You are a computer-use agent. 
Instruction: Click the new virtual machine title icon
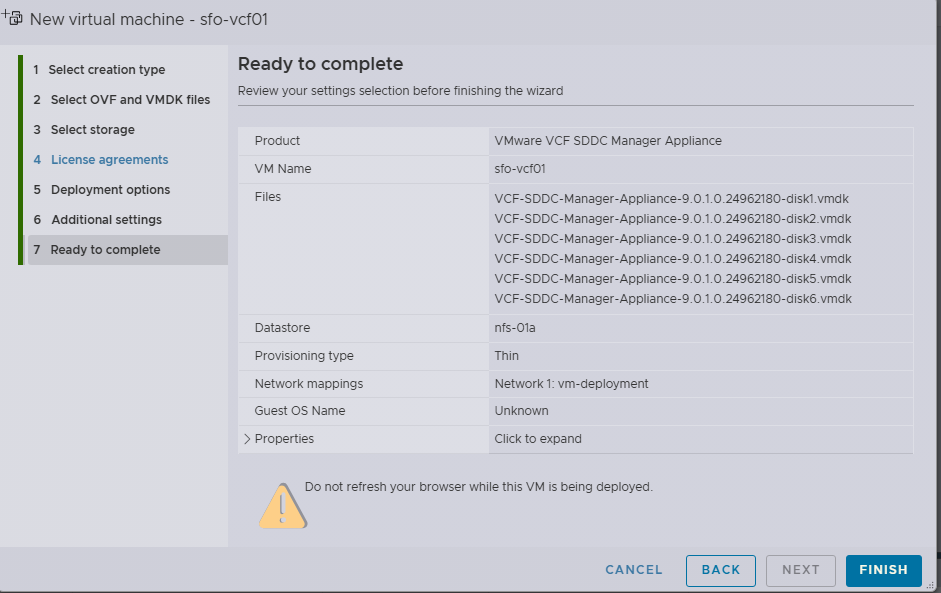13,18
